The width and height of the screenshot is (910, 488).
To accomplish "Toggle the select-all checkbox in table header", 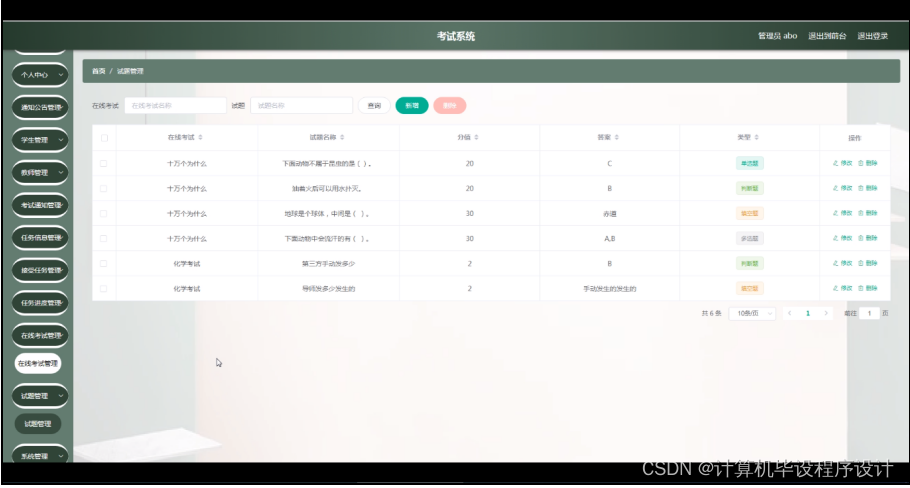I will click(x=104, y=138).
